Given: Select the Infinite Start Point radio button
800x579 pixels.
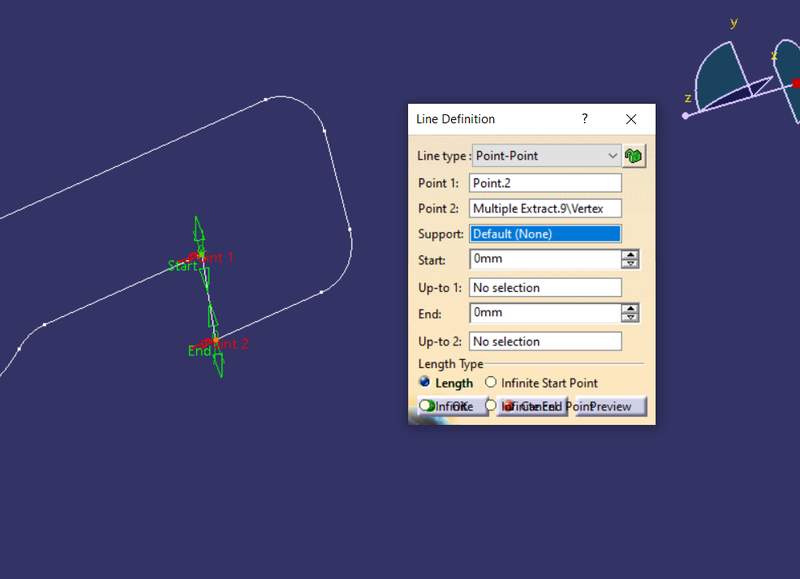Looking at the screenshot, I should pos(491,382).
